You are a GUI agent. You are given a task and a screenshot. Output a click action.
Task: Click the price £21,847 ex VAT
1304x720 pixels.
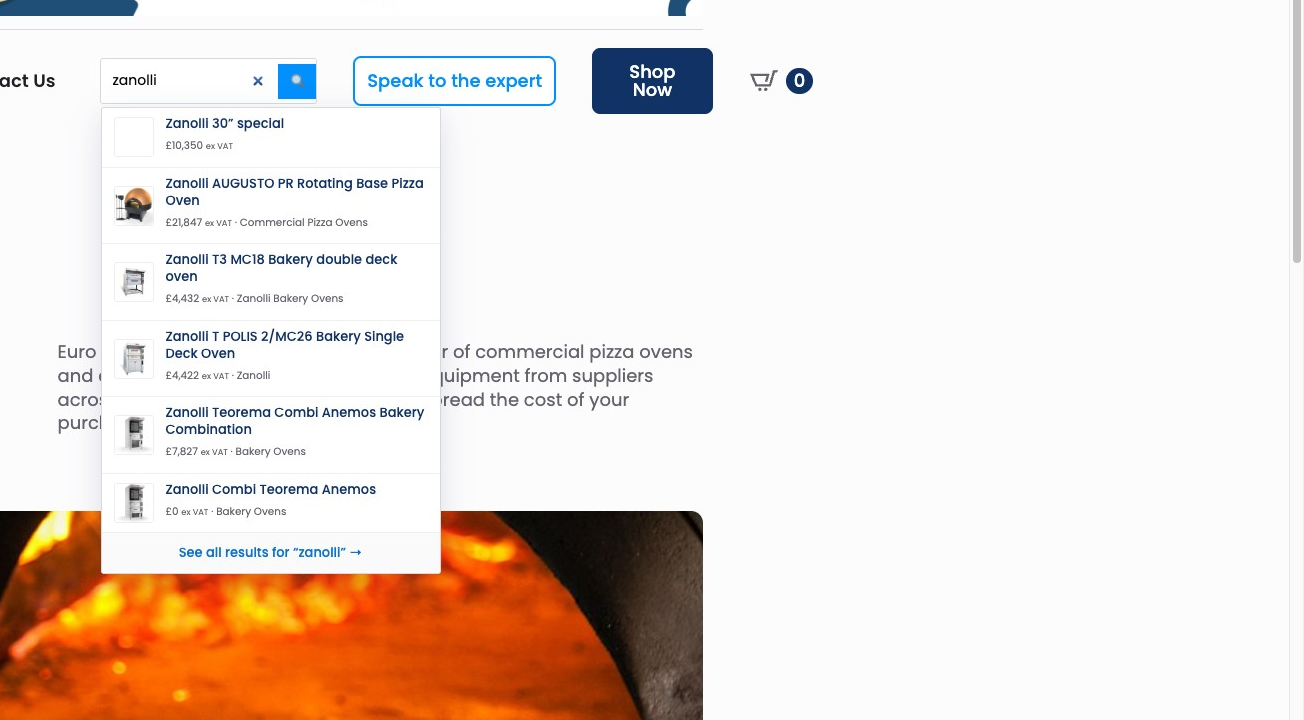198,223
